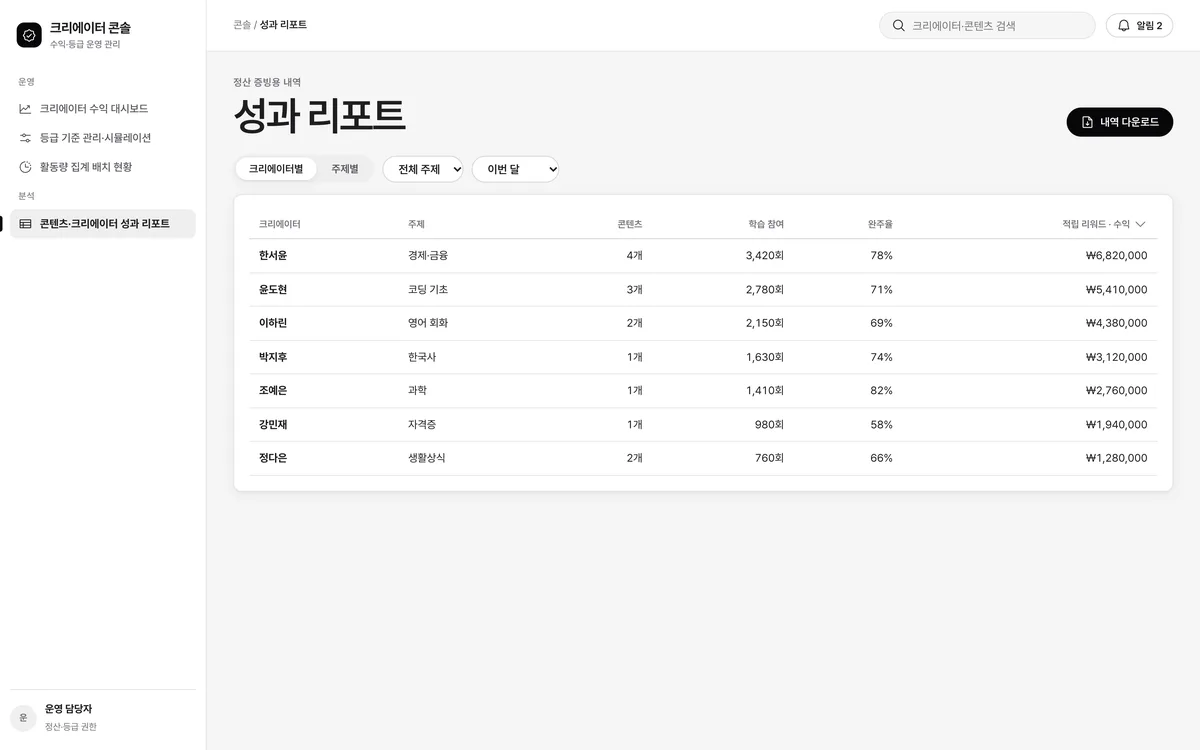Screen dimensions: 1200x750
Task: Select creator 조예은 row
Action: 703,391
